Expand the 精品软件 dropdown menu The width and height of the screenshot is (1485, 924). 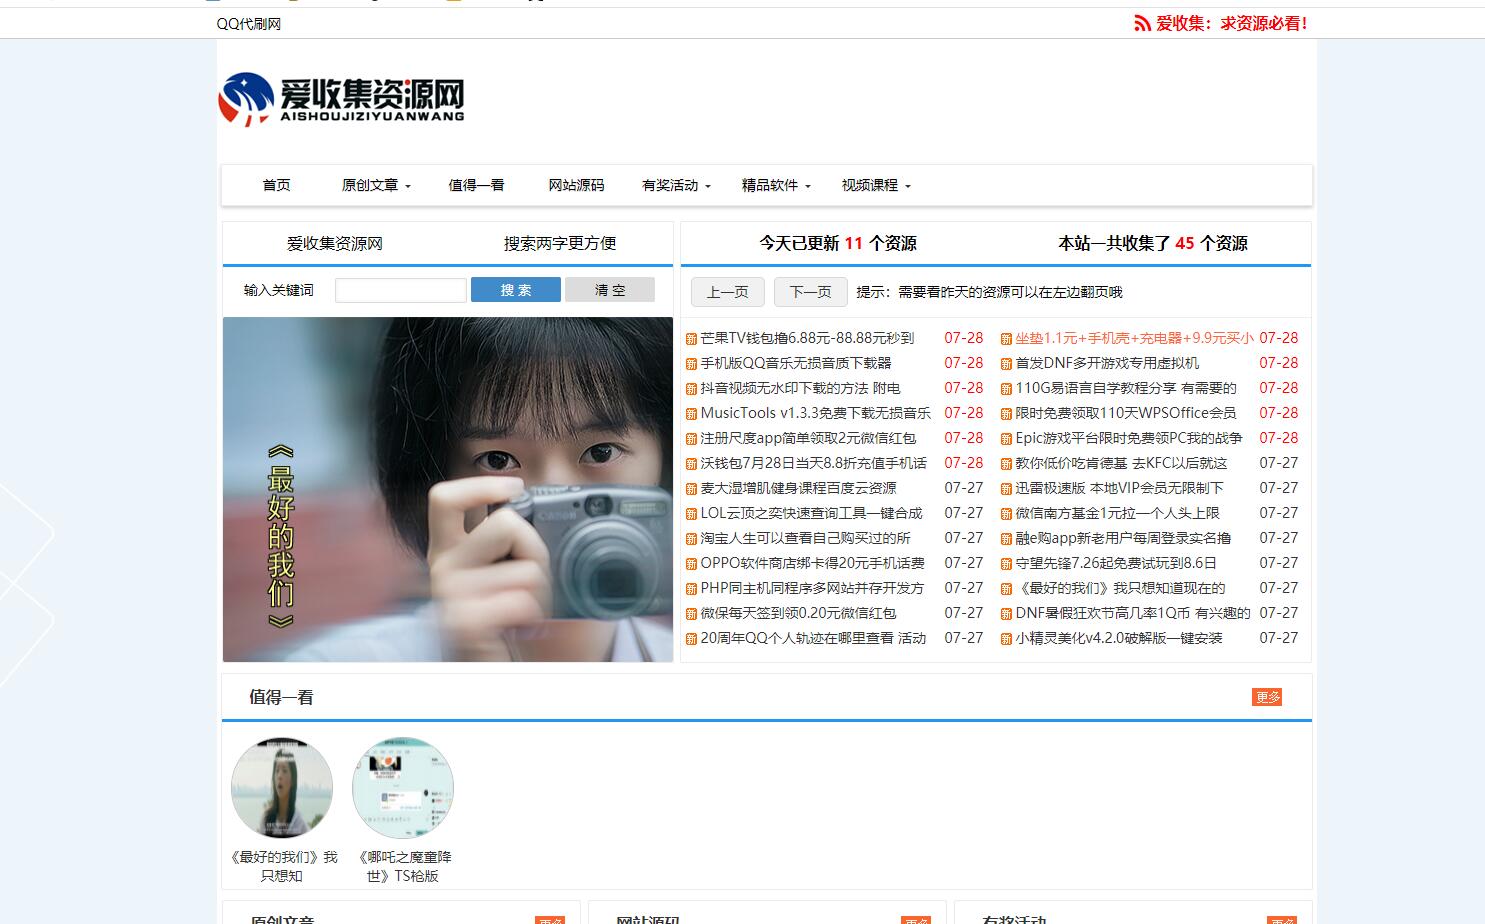[776, 185]
